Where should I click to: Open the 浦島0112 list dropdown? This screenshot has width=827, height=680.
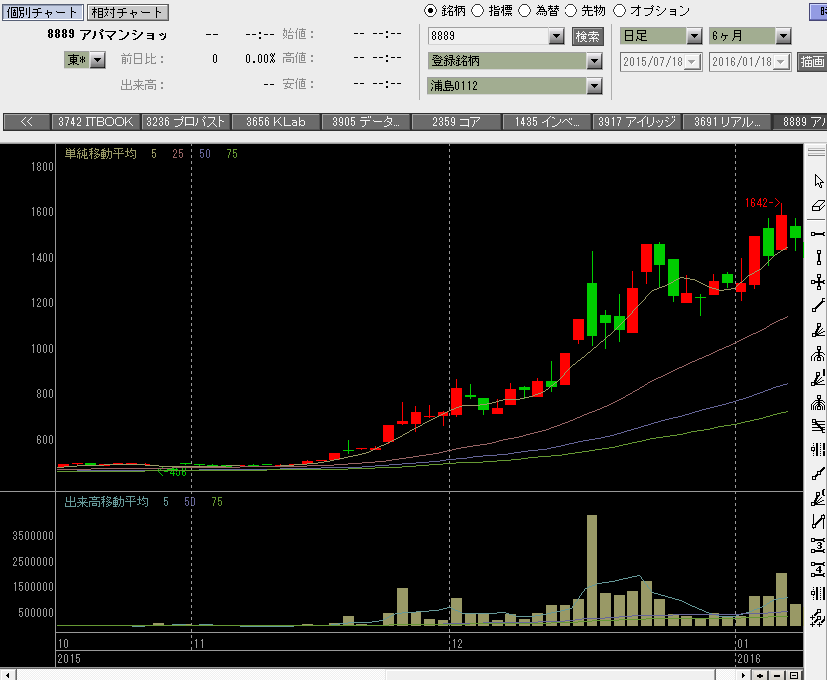(x=594, y=85)
